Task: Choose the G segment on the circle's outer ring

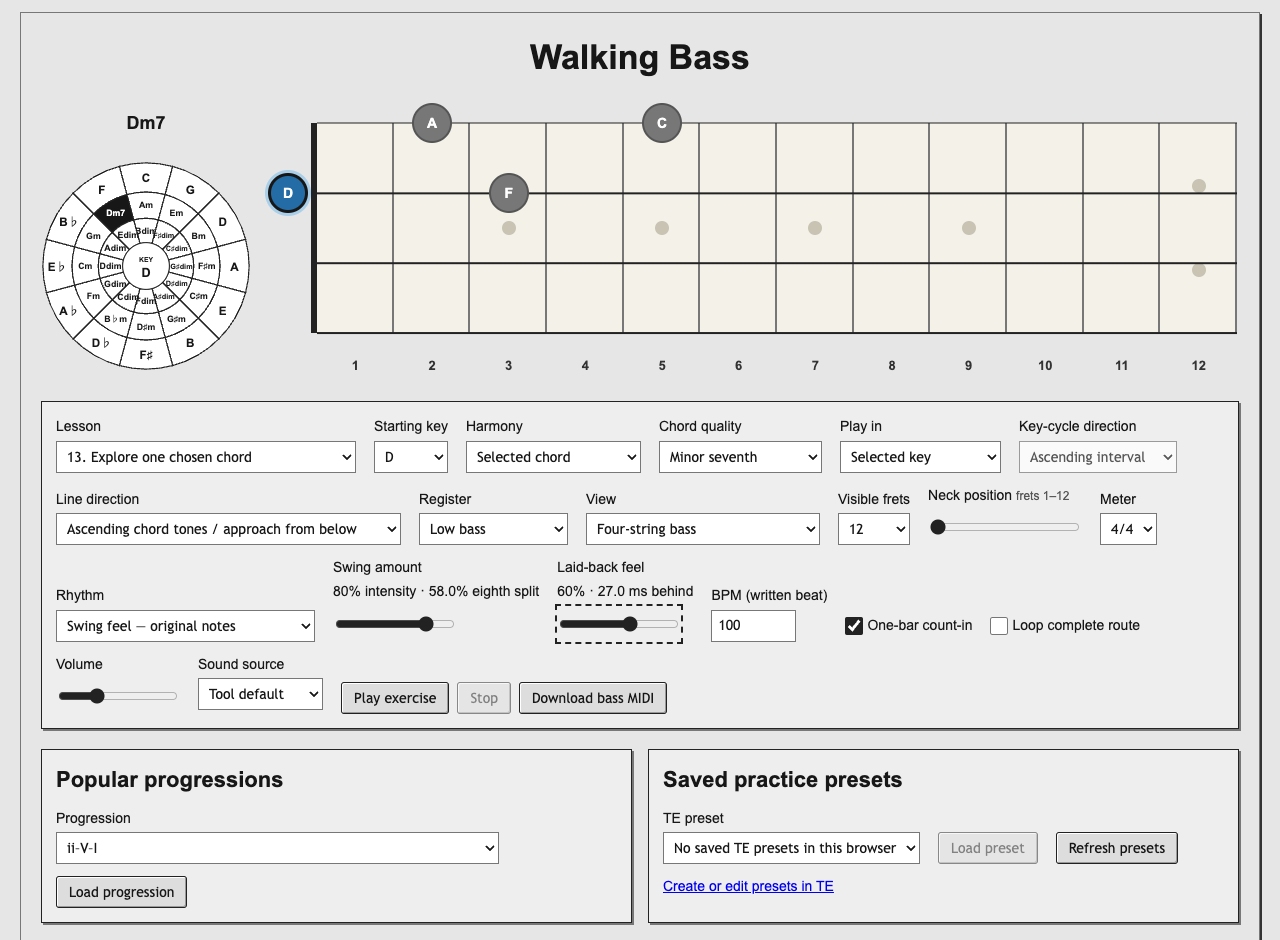Action: coord(190,190)
